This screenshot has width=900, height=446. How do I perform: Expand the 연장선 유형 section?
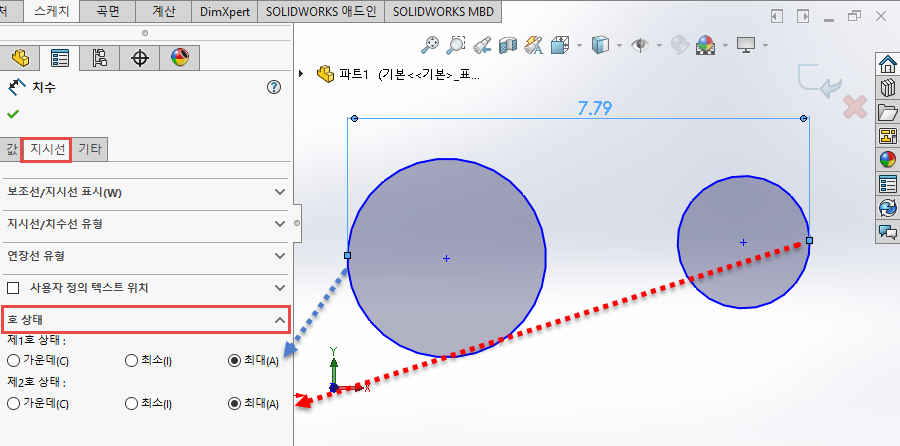[280, 256]
